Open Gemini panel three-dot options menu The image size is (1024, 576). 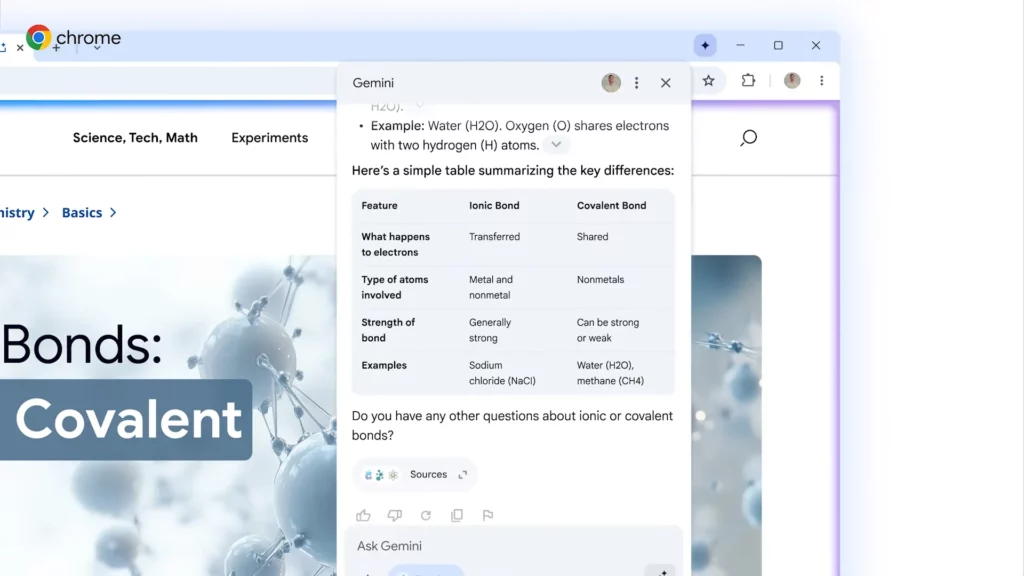pyautogui.click(x=637, y=83)
